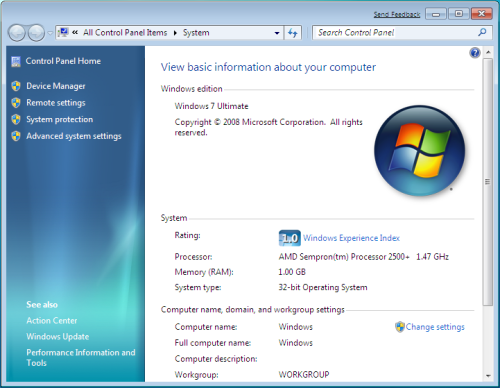
Task: Click the Workgroup label
Action: pyautogui.click(x=196, y=375)
